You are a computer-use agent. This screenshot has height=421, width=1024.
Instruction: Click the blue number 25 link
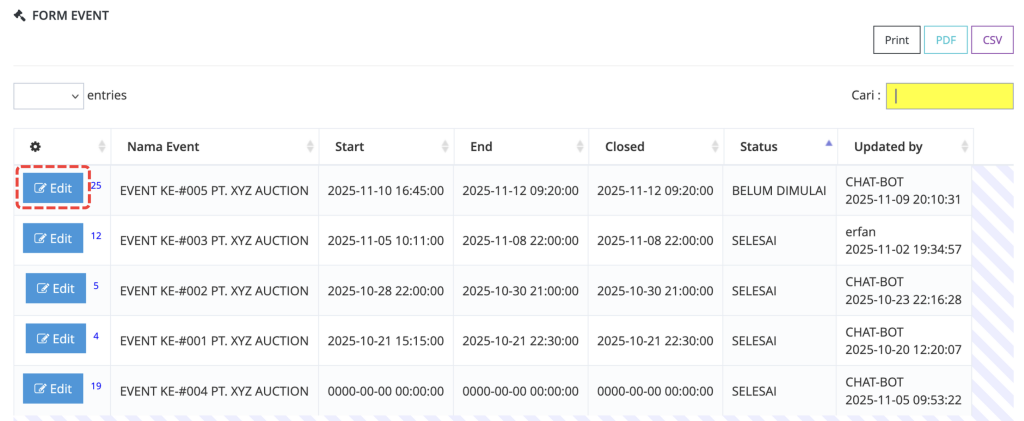(x=96, y=186)
